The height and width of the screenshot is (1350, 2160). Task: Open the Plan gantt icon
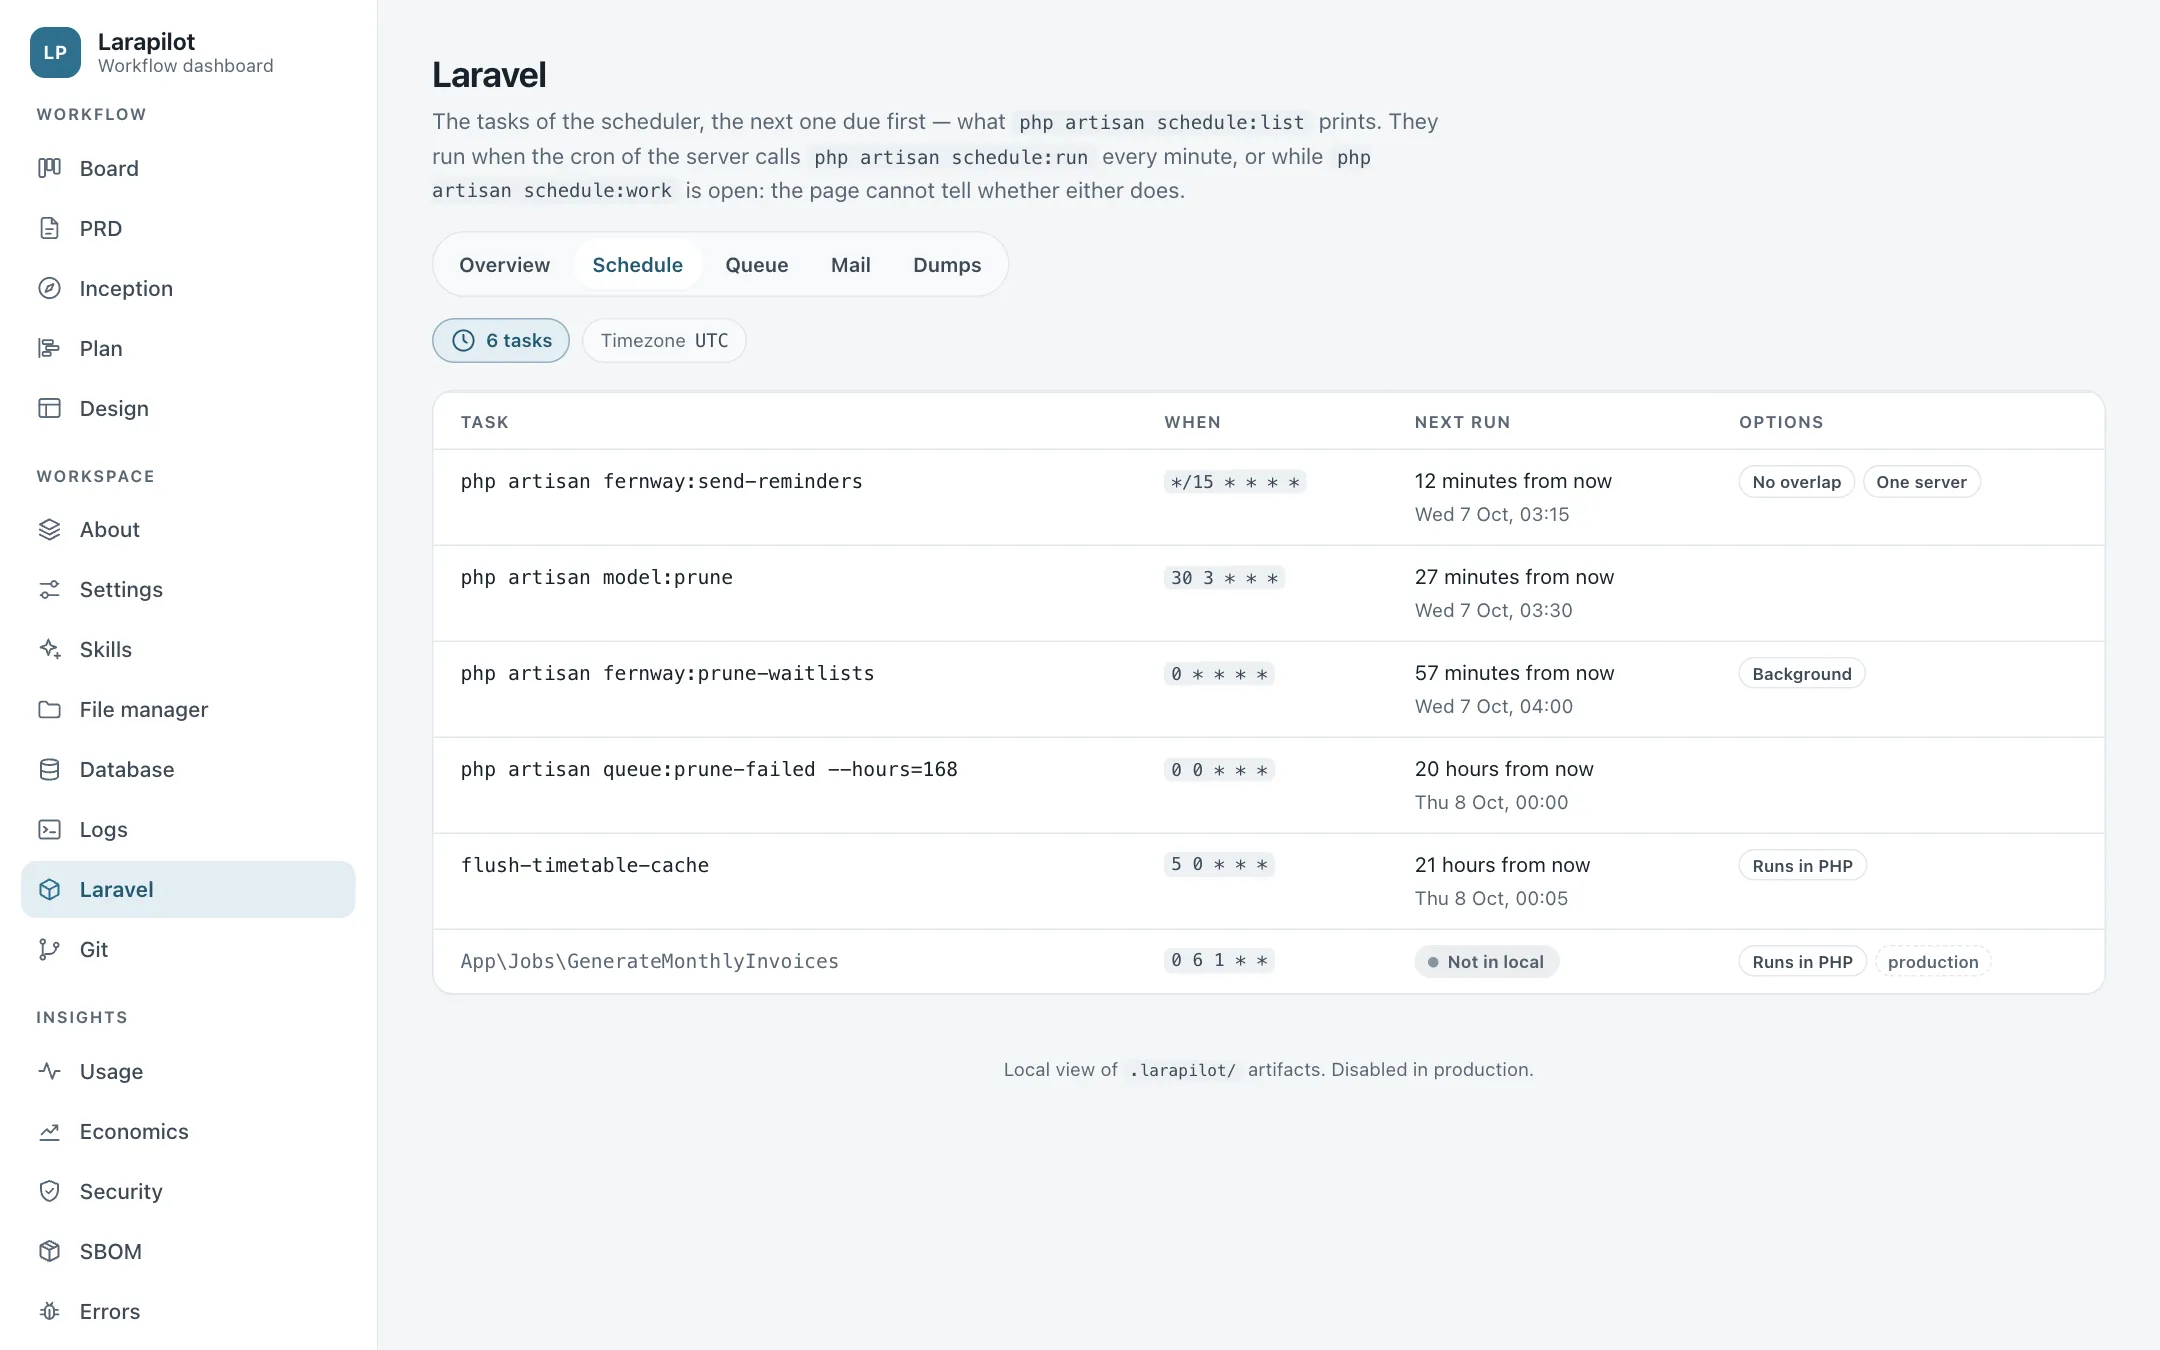coord(49,348)
